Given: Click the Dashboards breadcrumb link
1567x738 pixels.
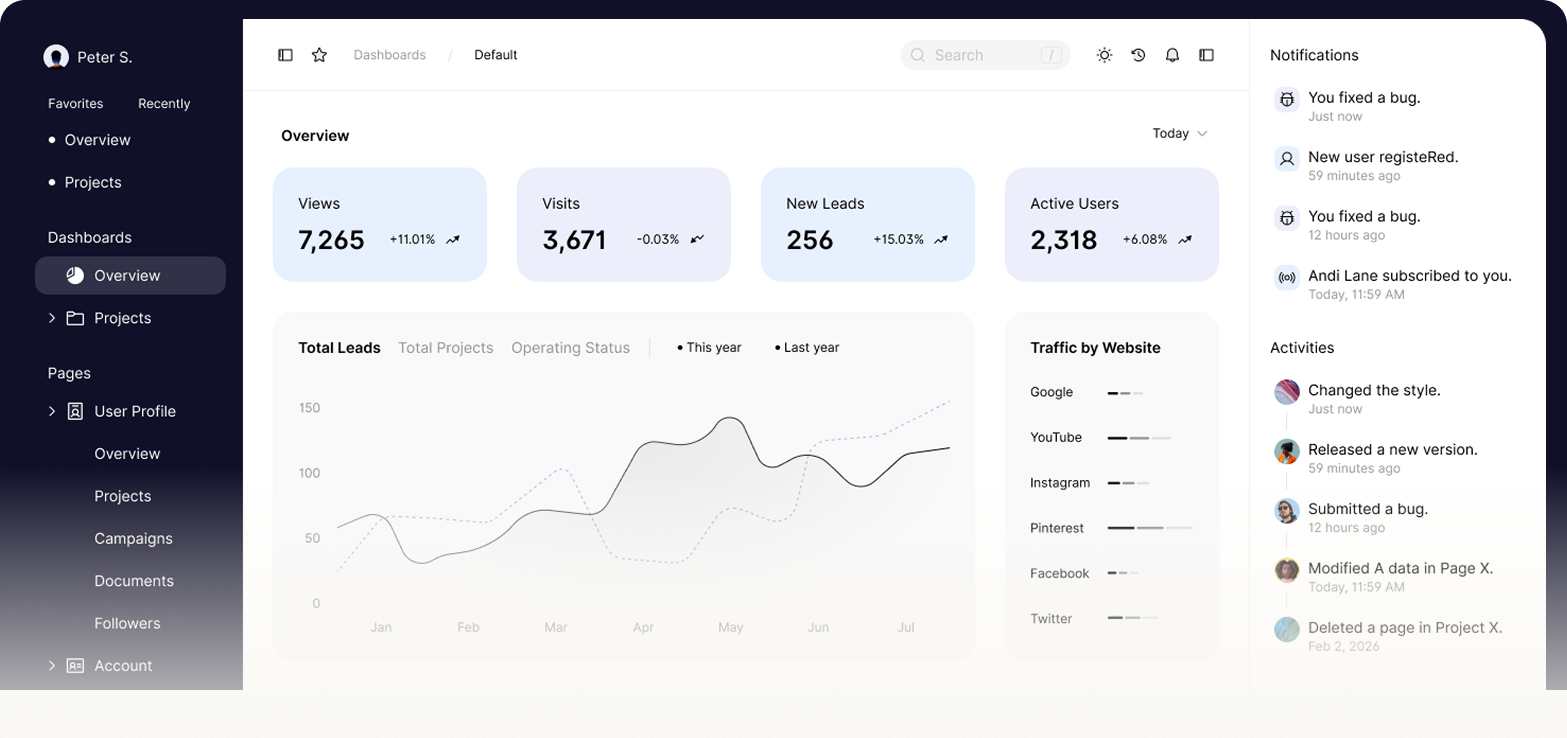Looking at the screenshot, I should (389, 55).
